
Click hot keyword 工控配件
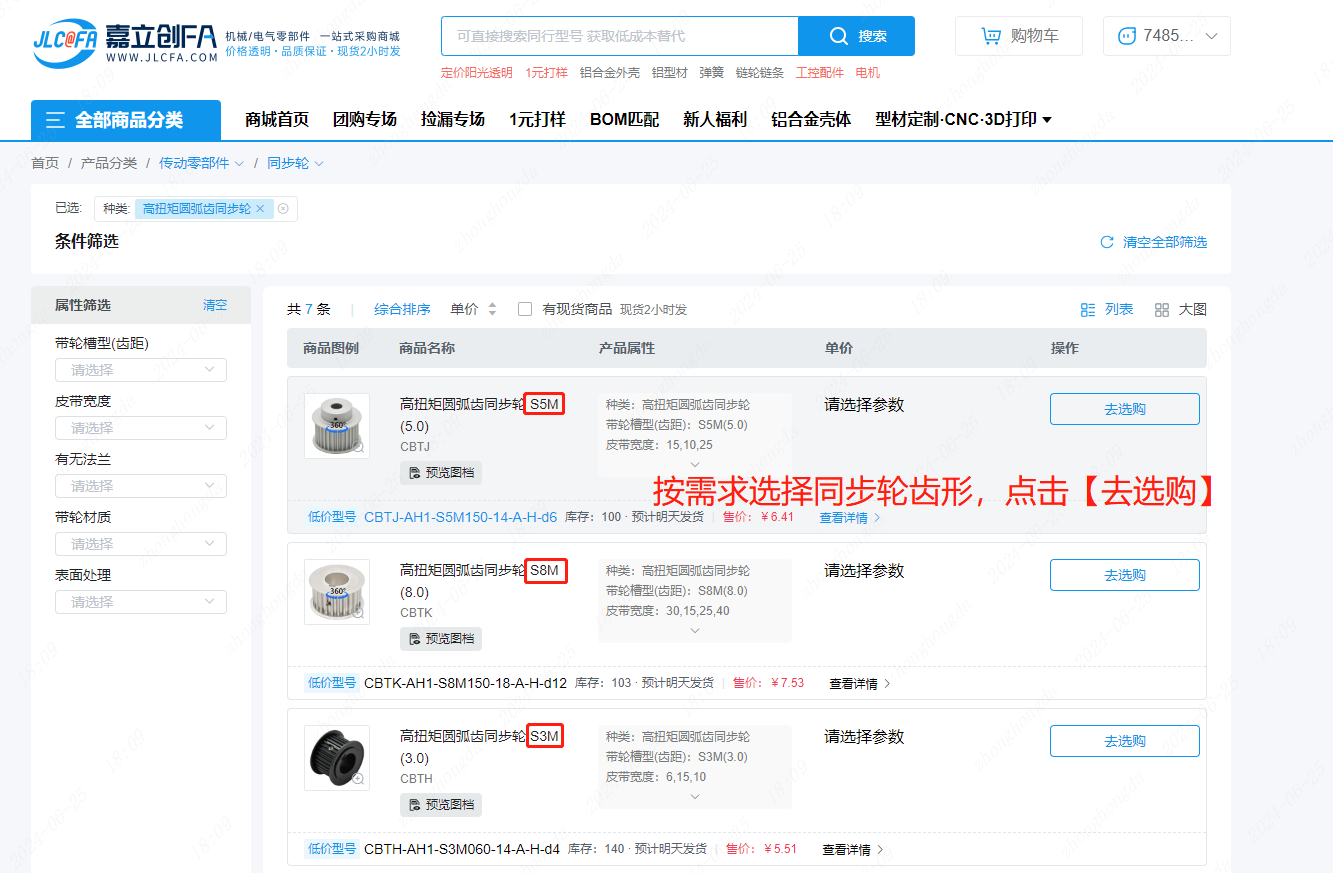[820, 73]
